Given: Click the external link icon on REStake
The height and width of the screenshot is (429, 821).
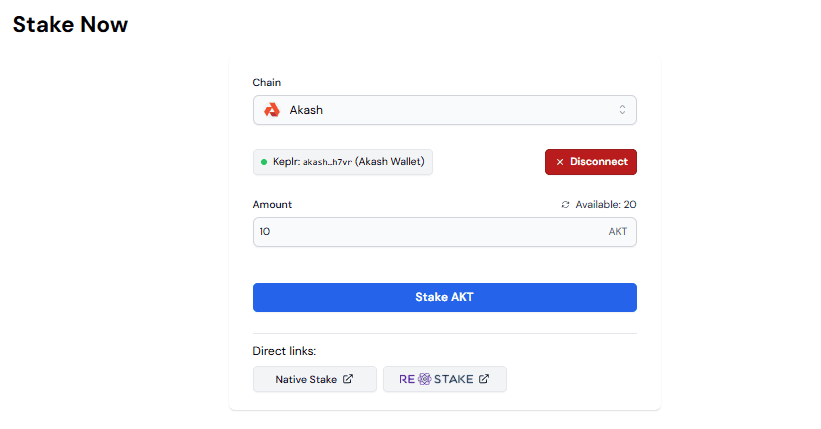Looking at the screenshot, I should [484, 380].
